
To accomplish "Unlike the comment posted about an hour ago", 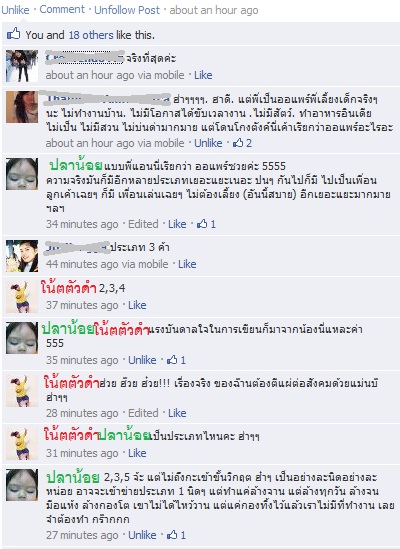I will [x=208, y=143].
